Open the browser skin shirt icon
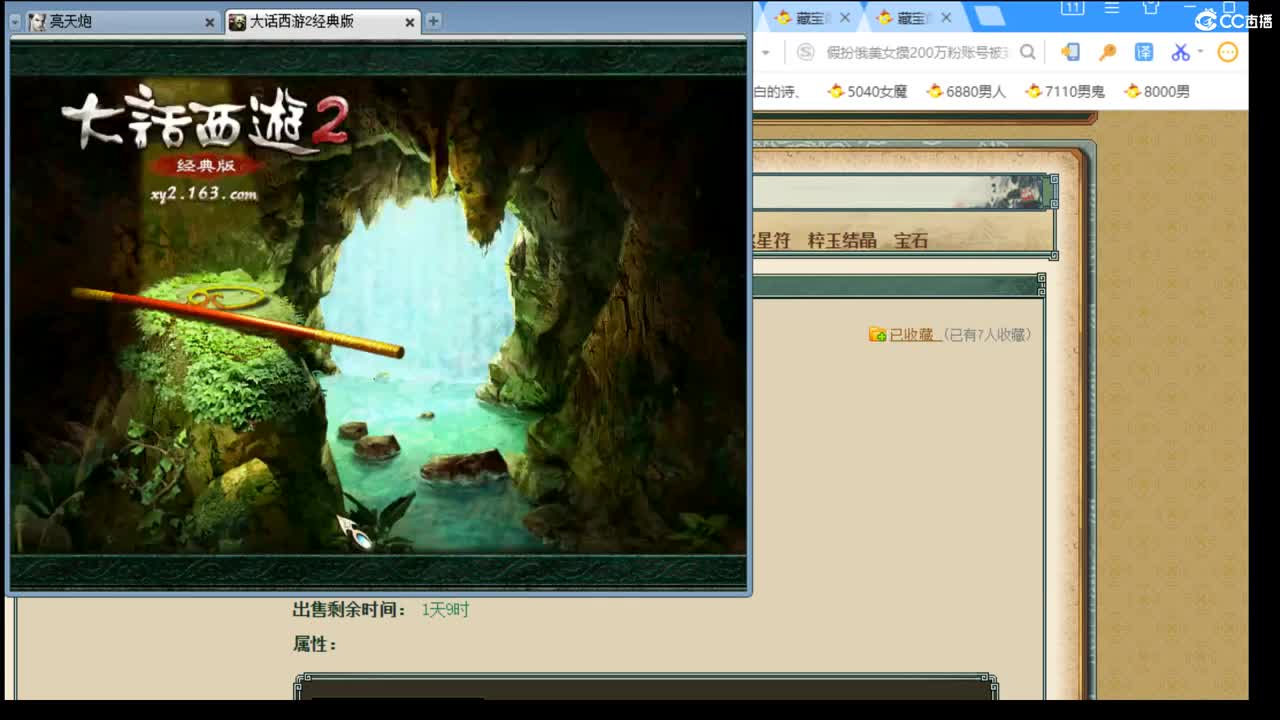Screen dimensions: 1280x720 point(1150,8)
